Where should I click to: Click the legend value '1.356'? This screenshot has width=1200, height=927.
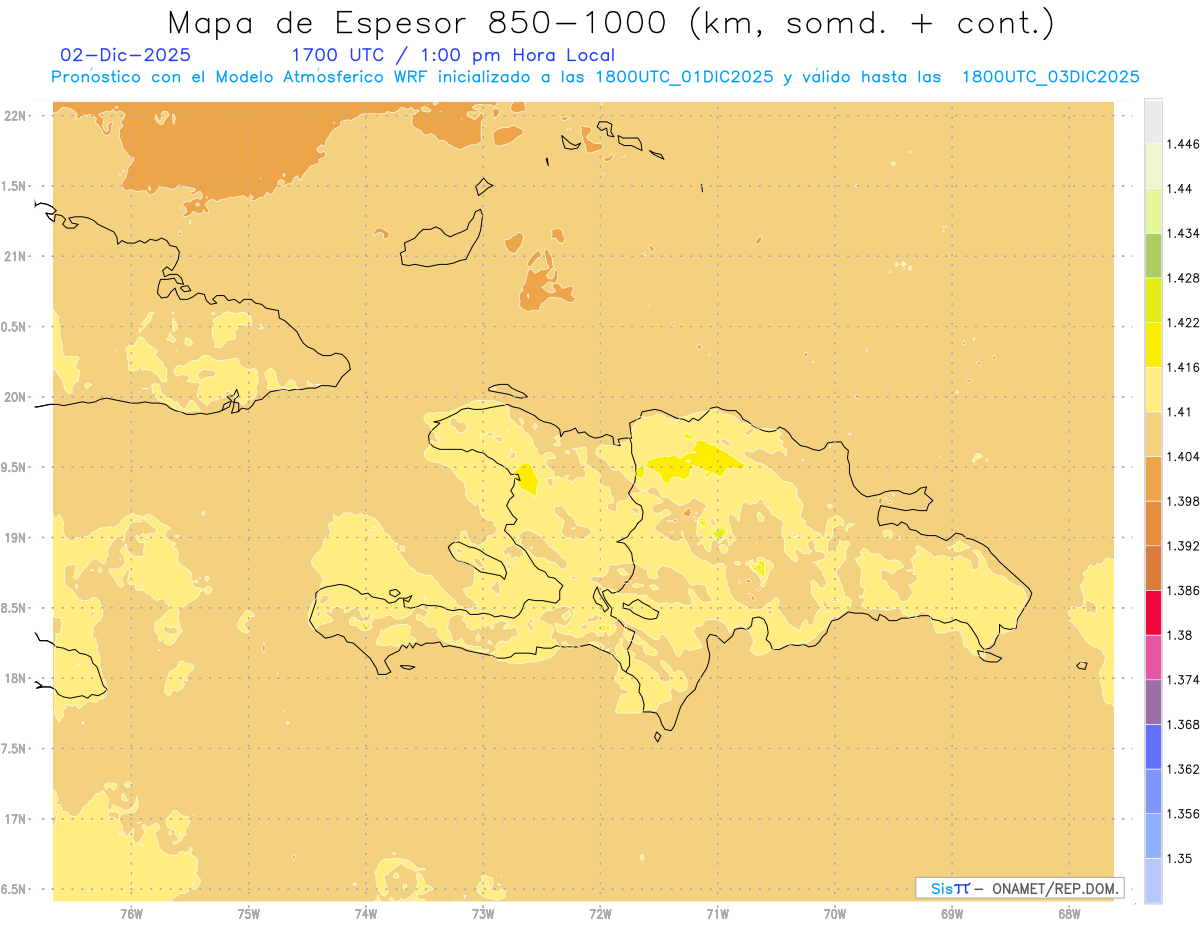click(x=1182, y=814)
